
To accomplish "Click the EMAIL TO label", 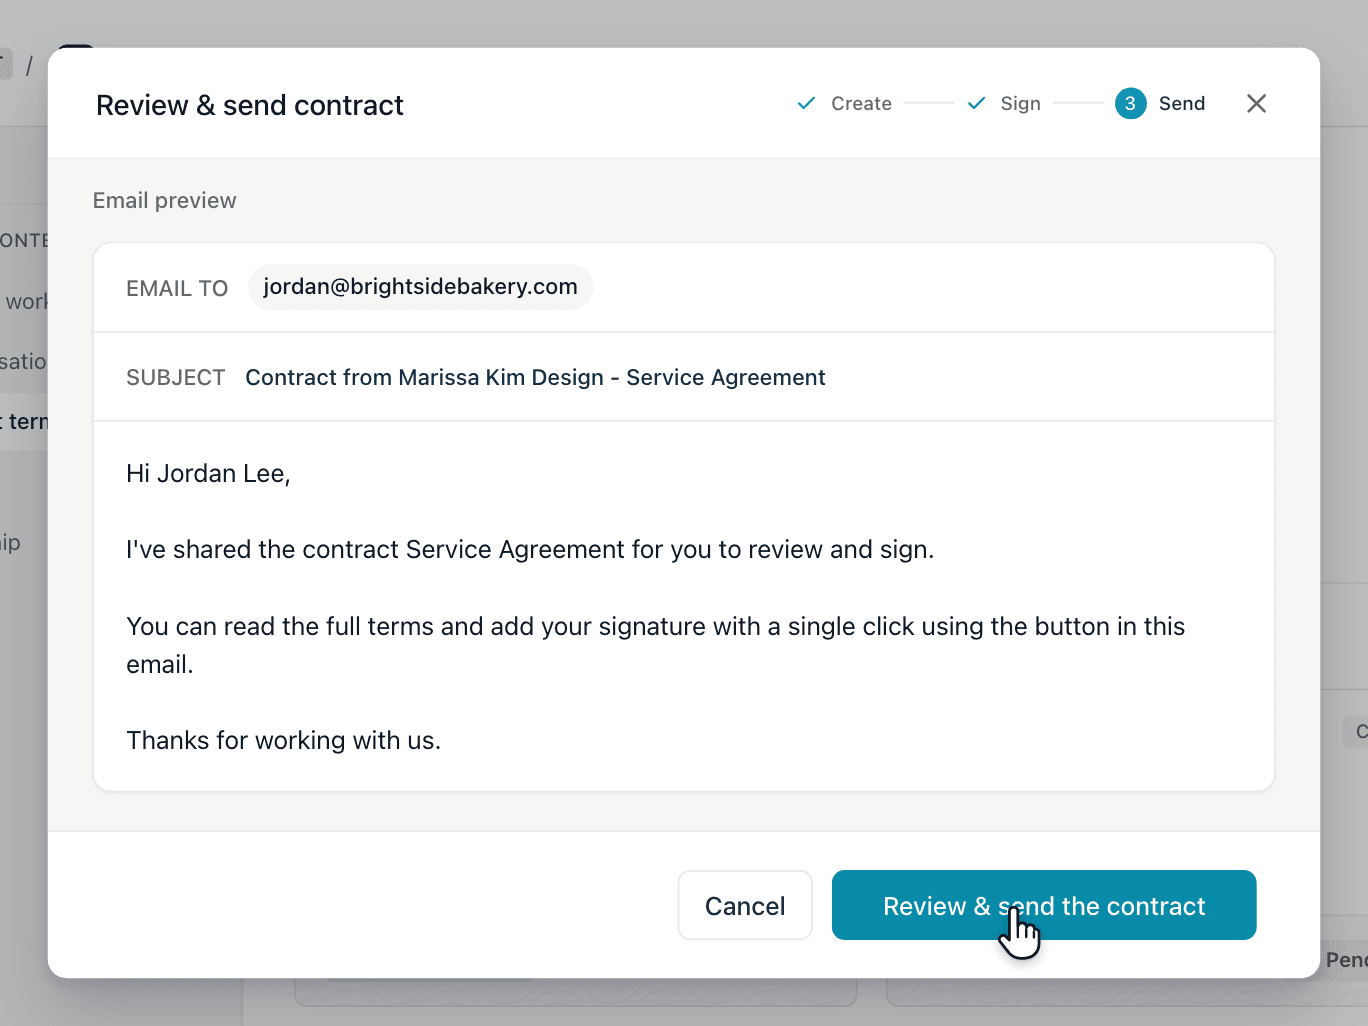I will point(177,288).
